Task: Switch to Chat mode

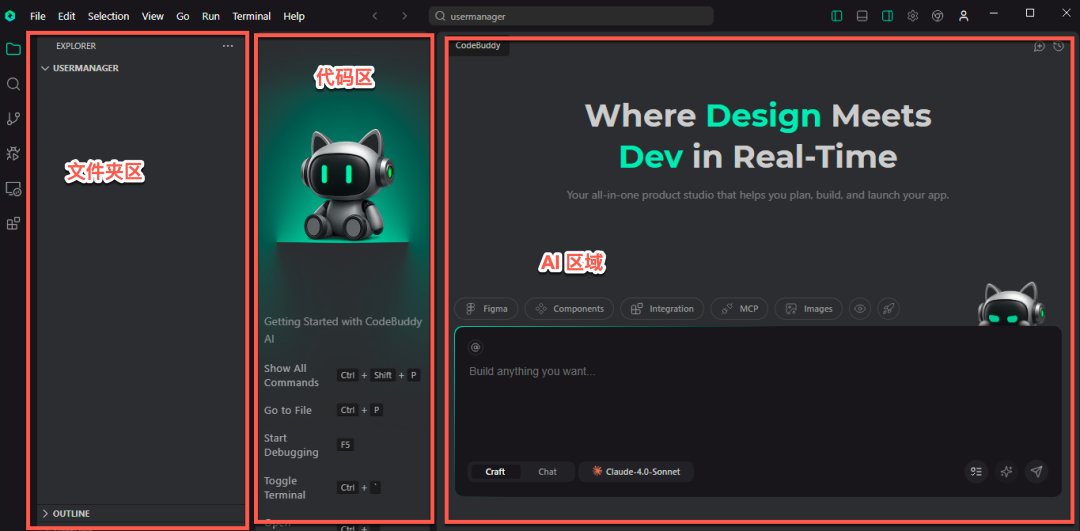Action: pos(548,472)
